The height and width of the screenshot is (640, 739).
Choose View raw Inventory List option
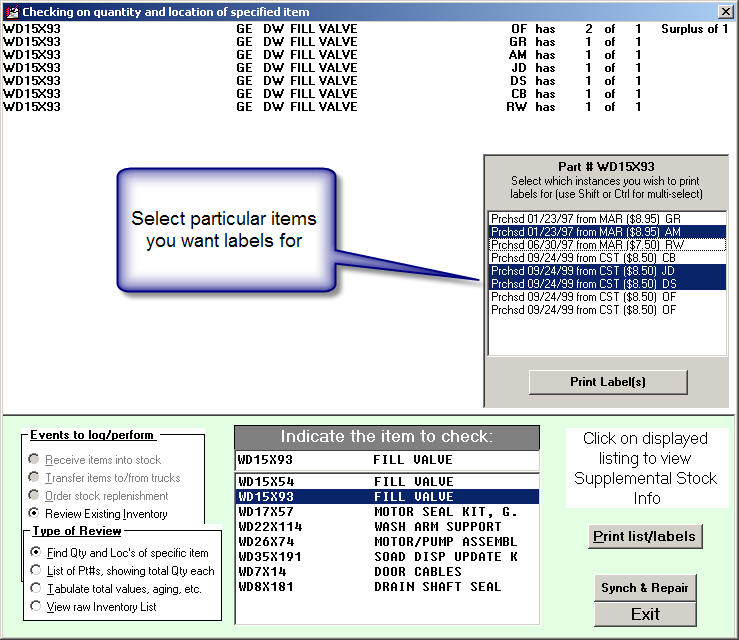click(36, 606)
